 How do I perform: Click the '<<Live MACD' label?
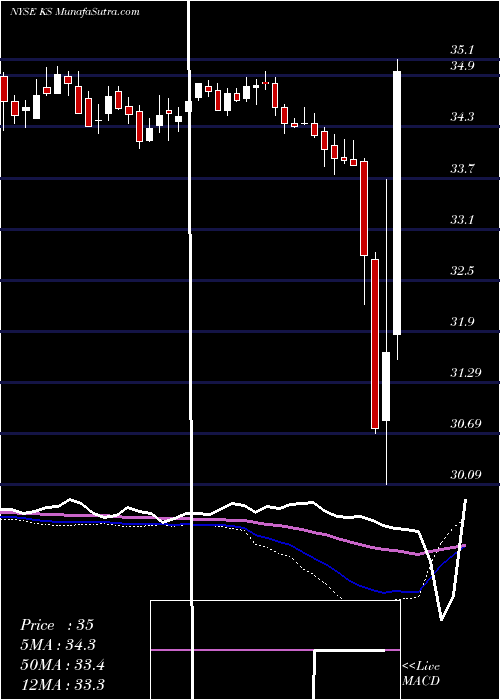tap(421, 673)
